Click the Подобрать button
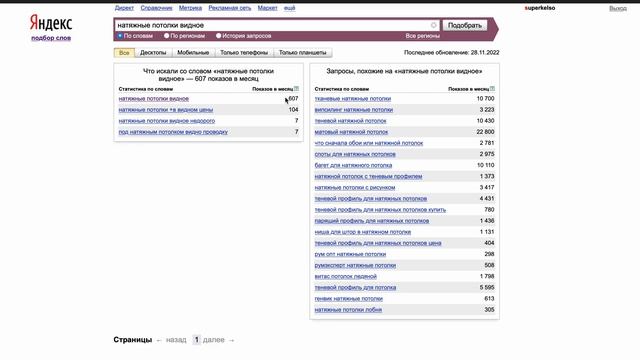Image resolution: width=640 pixels, height=360 pixels. (x=464, y=25)
